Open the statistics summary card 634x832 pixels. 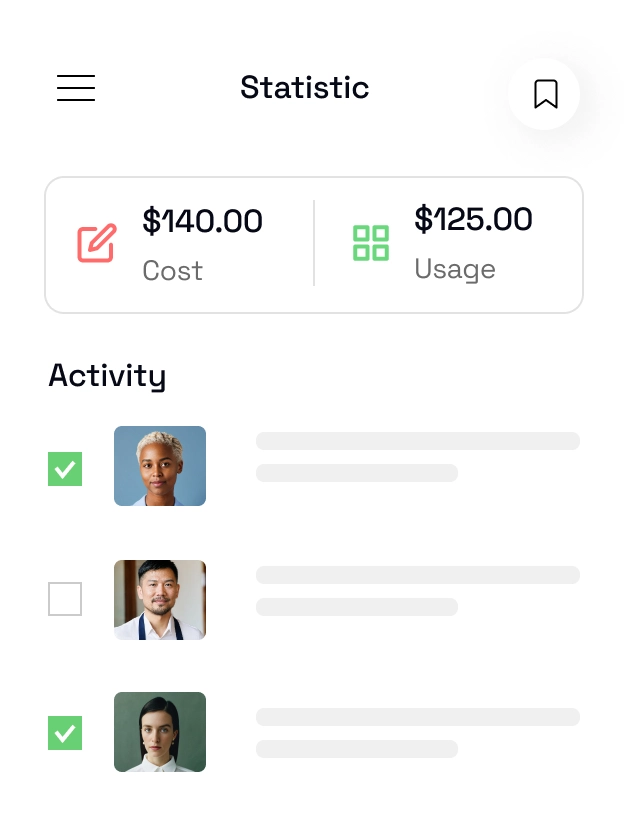tap(314, 243)
